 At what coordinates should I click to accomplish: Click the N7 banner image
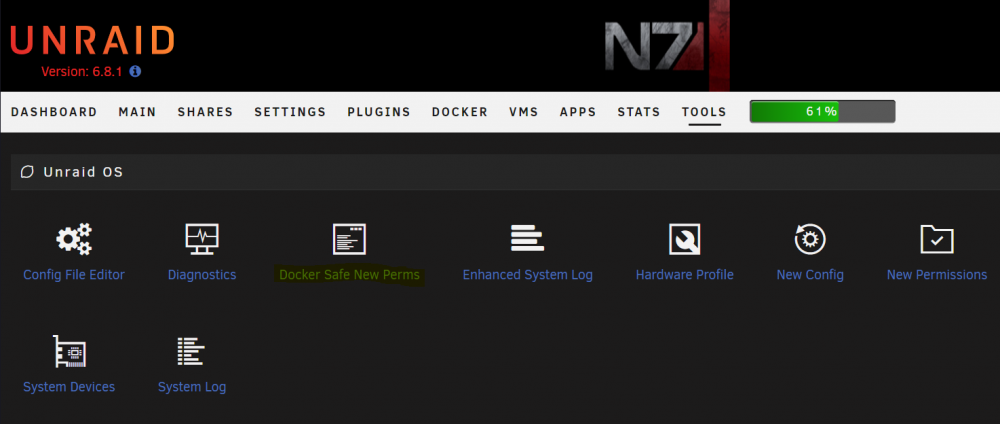pos(666,45)
